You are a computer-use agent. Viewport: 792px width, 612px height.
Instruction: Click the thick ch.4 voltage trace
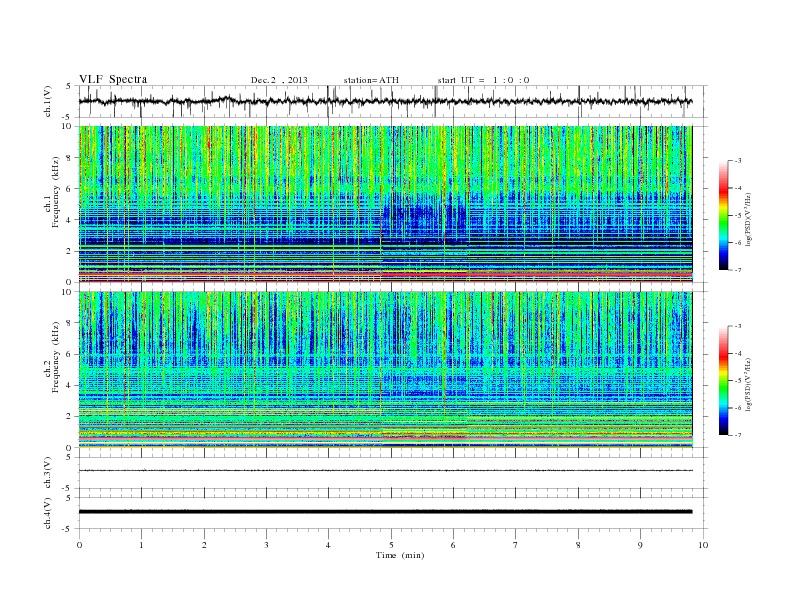point(385,512)
